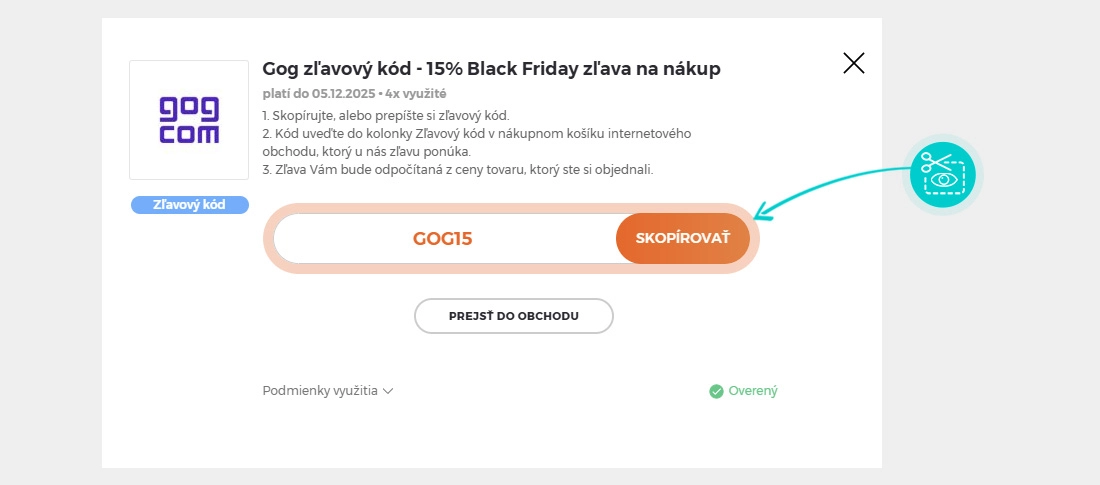Click instruction step 3 about the deducted discount

(457, 169)
